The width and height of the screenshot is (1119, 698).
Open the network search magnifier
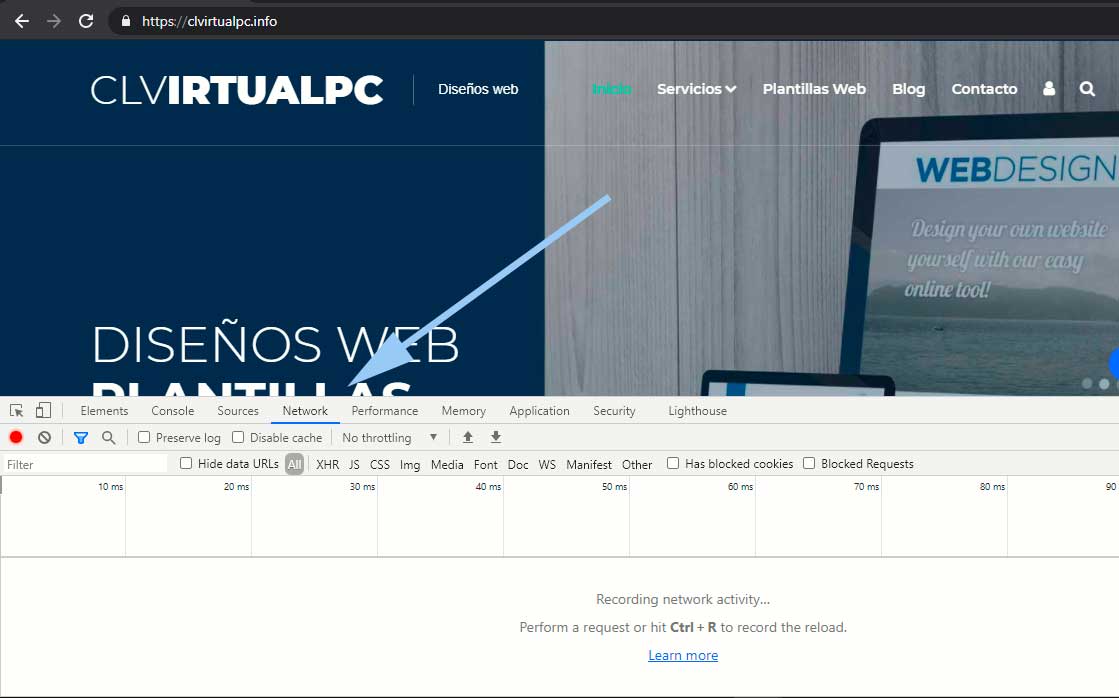point(108,437)
